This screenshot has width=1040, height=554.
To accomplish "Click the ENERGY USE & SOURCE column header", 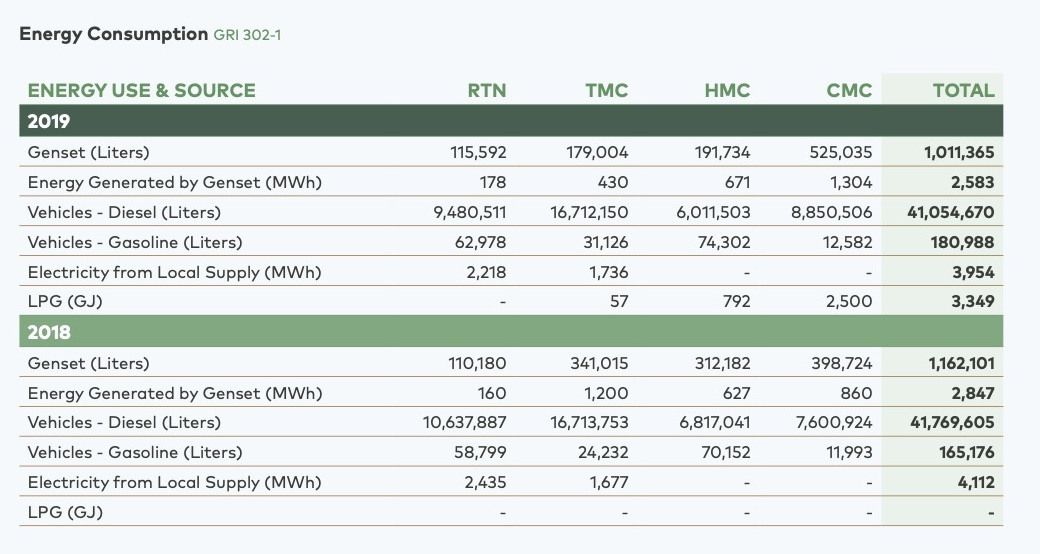I will pos(141,90).
